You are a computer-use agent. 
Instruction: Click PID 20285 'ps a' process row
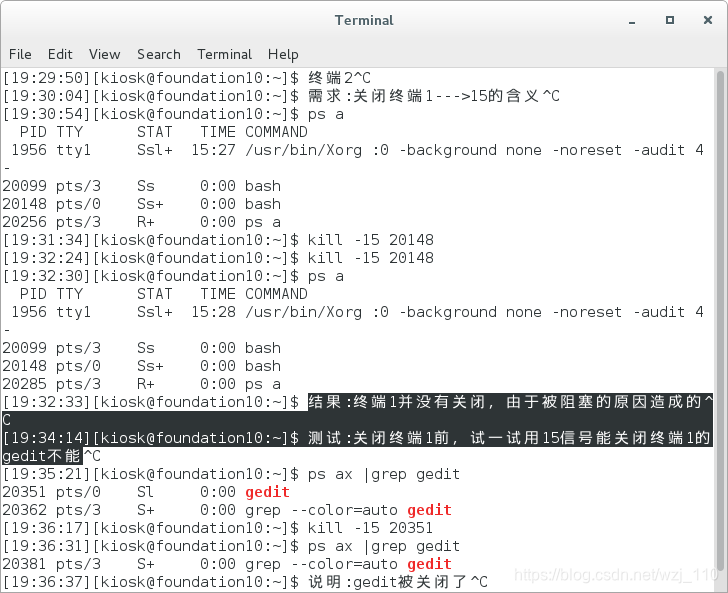142,384
